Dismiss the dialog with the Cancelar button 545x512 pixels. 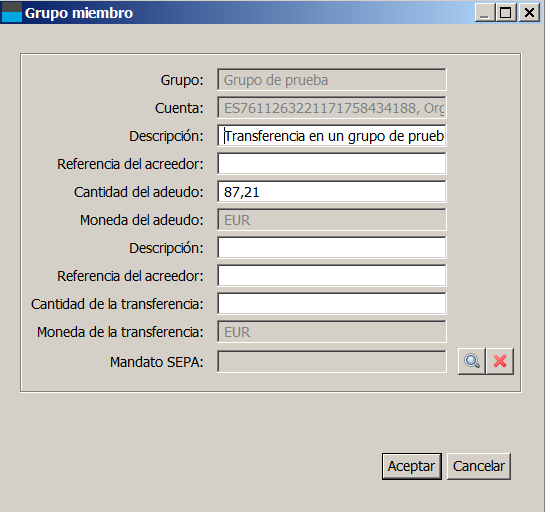click(479, 466)
